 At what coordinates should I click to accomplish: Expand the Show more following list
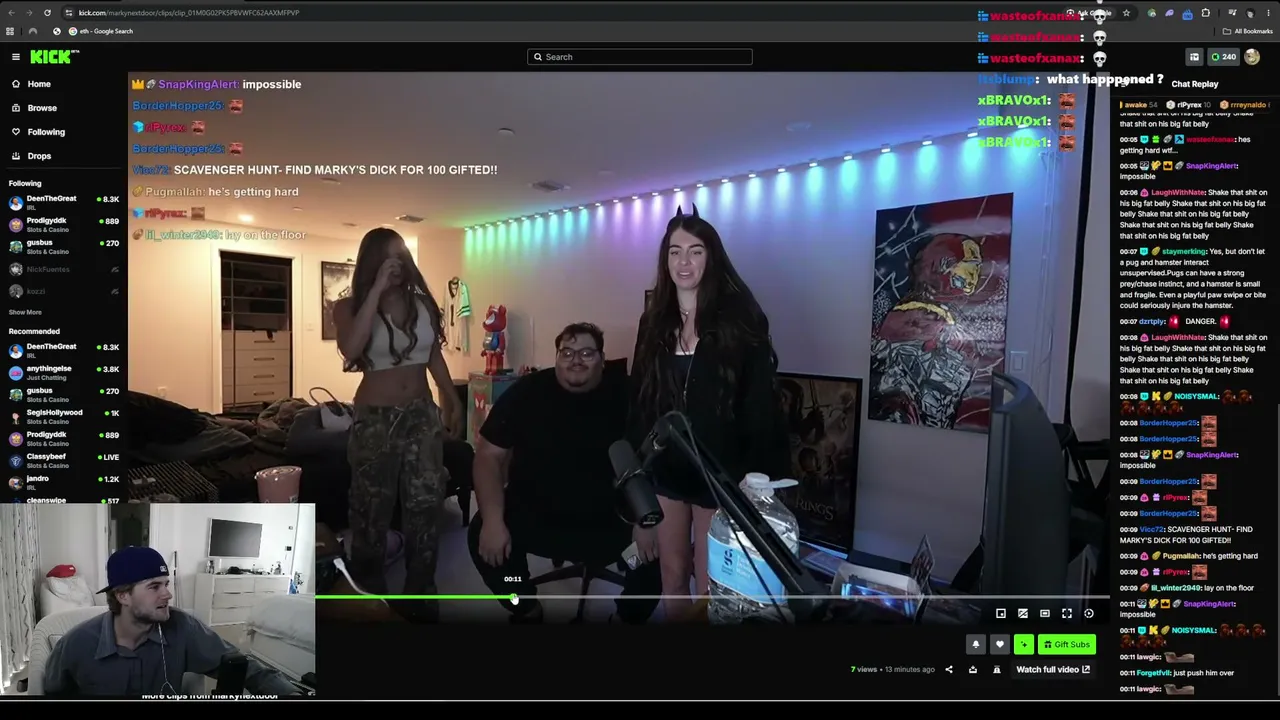point(25,312)
